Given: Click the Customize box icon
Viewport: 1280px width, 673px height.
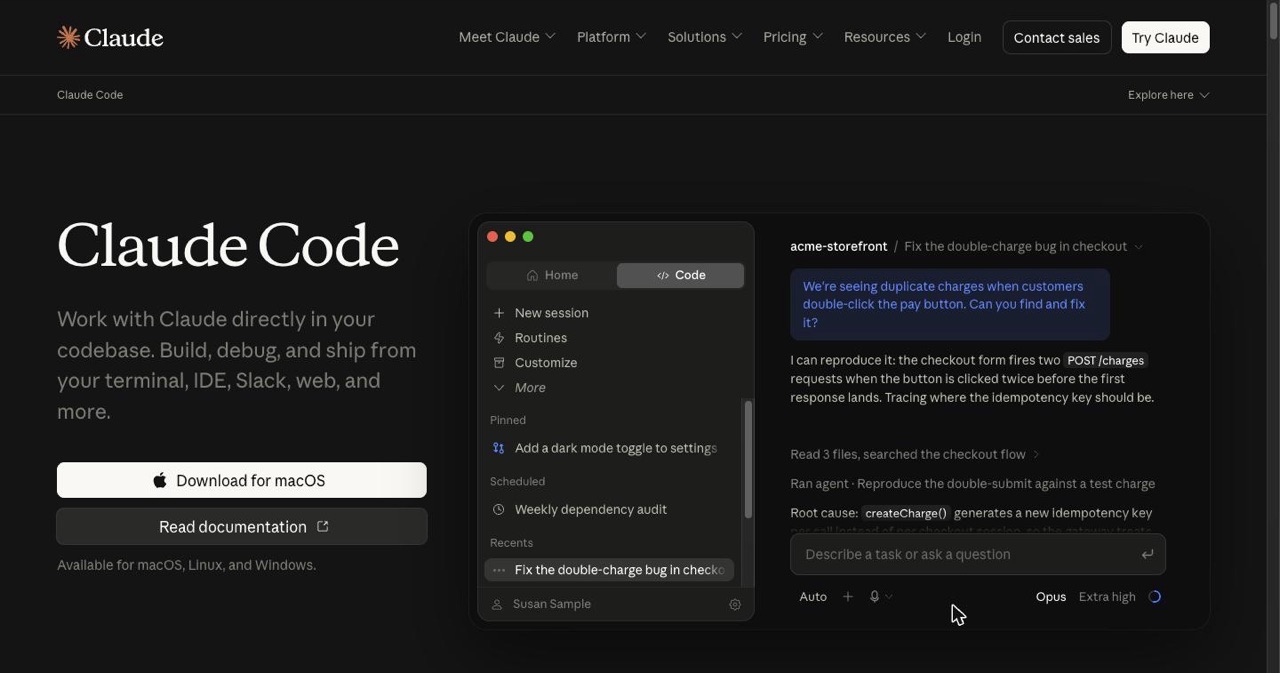Looking at the screenshot, I should pos(498,363).
